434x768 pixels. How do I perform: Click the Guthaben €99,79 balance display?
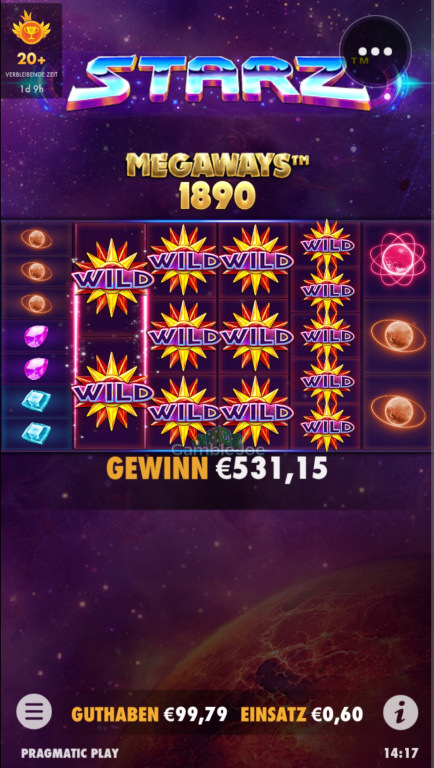pos(149,714)
